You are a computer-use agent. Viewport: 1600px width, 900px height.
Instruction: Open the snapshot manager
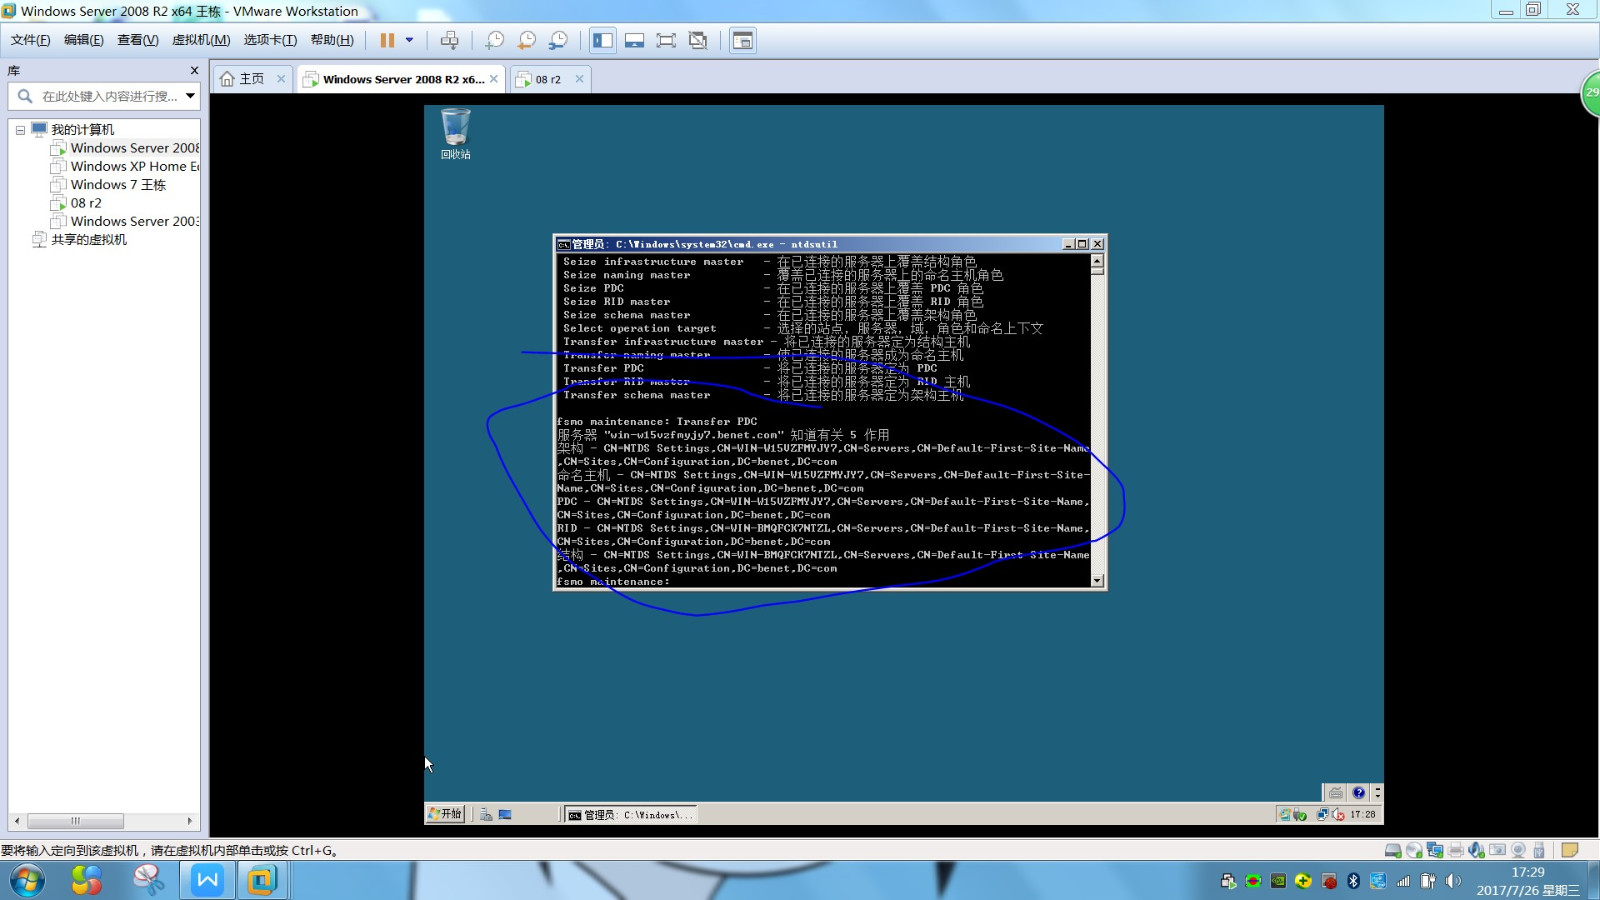pyautogui.click(x=559, y=40)
